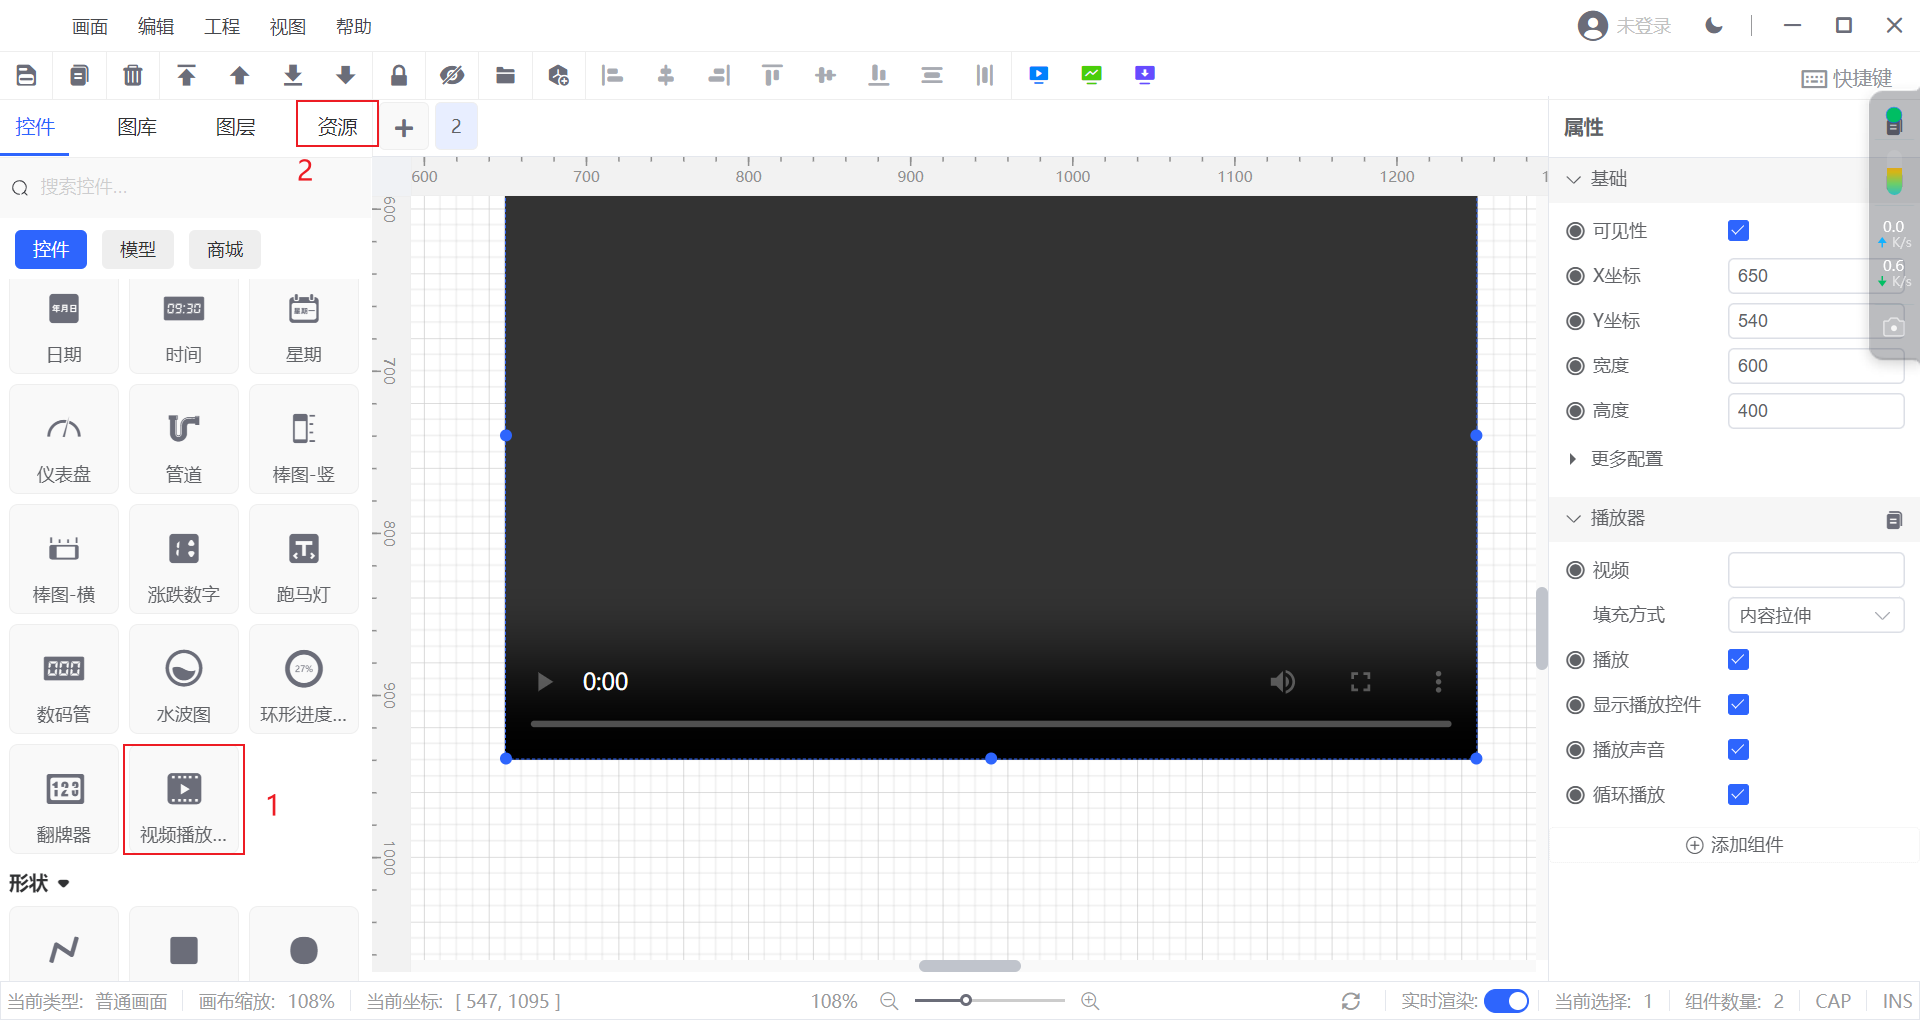Click the trash delete icon in toolbar
The height and width of the screenshot is (1020, 1920).
pyautogui.click(x=132, y=75)
